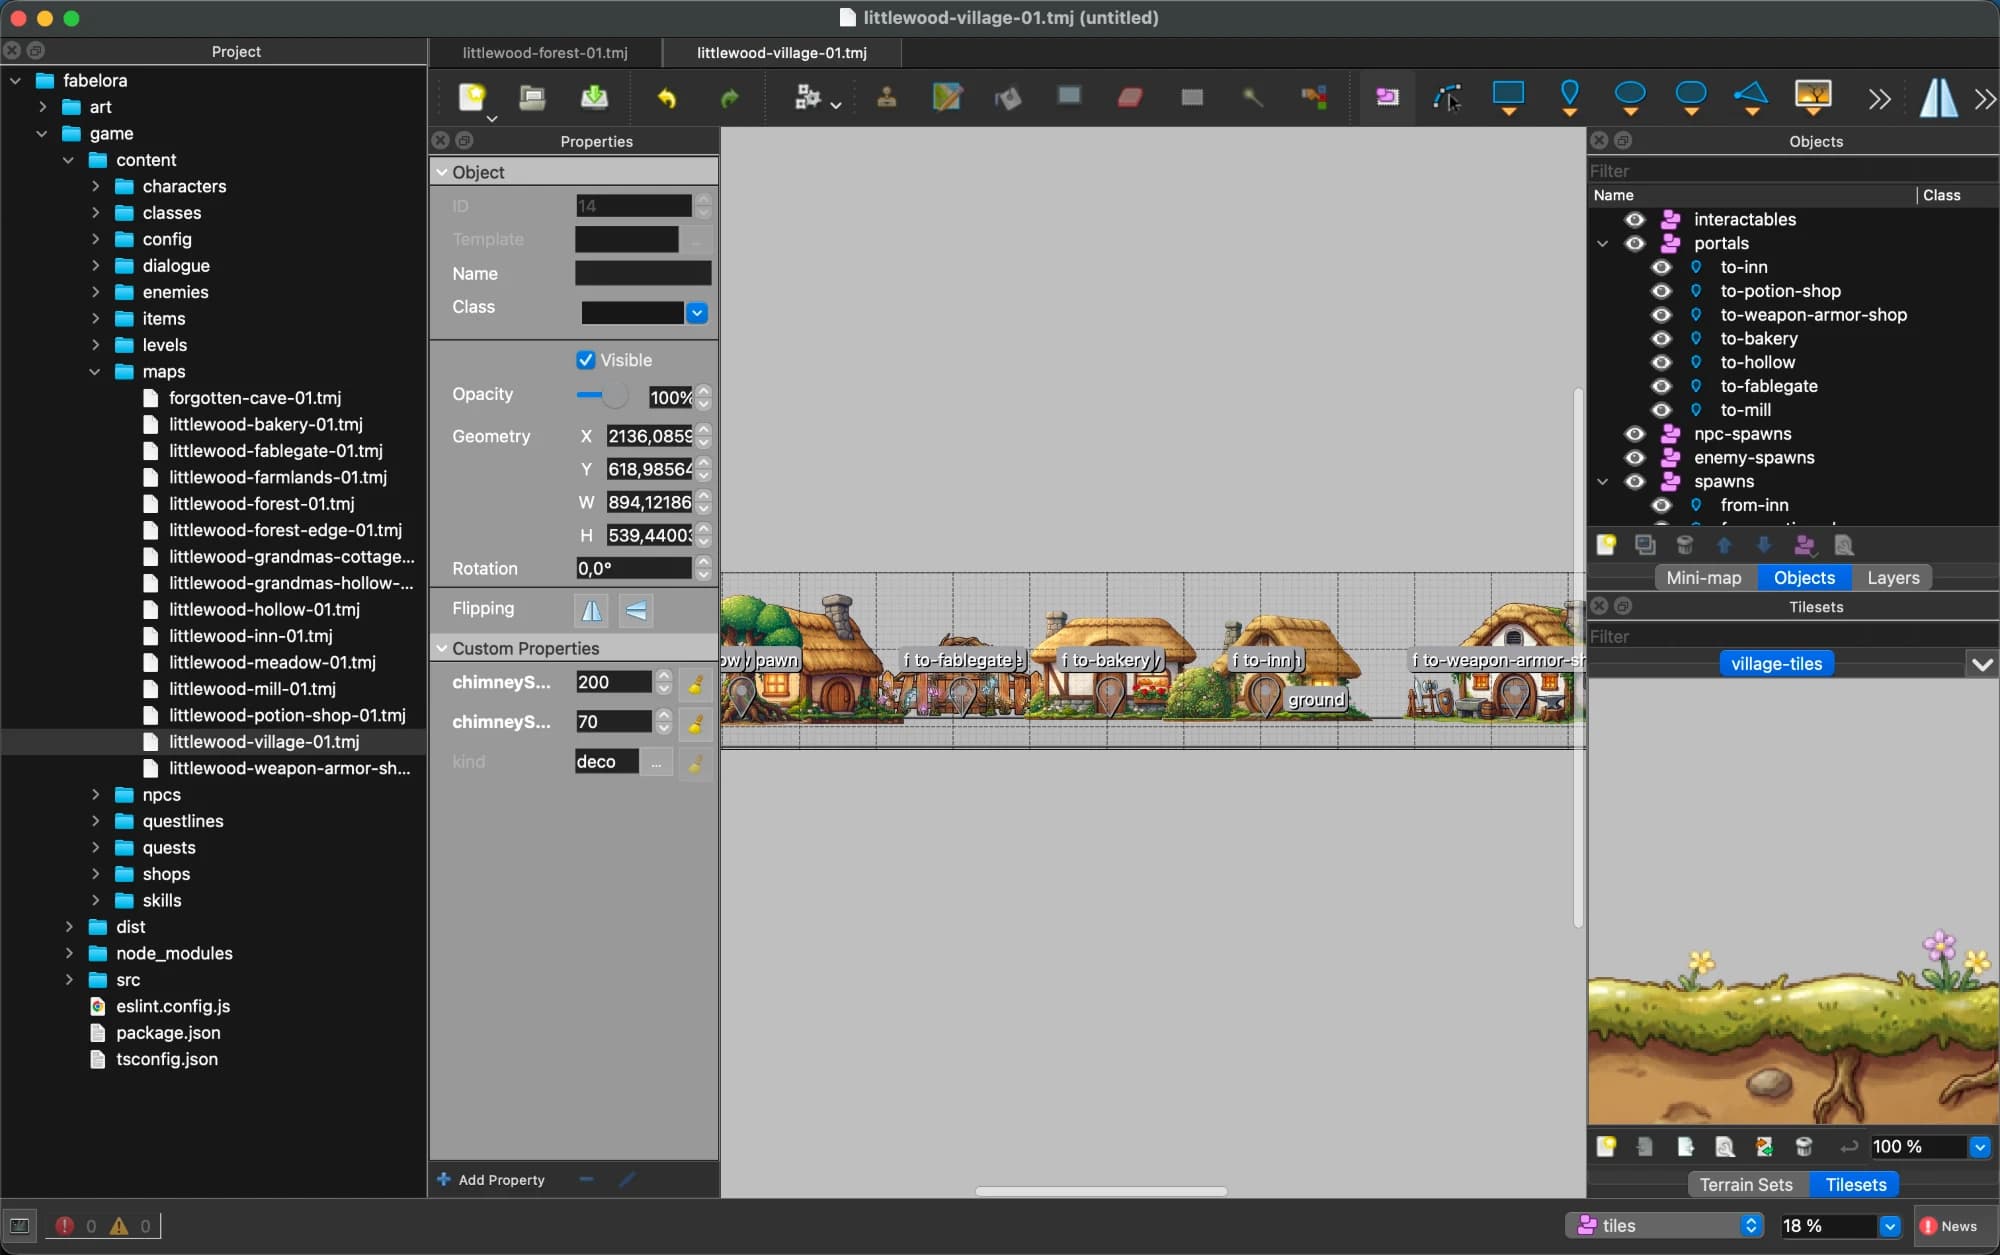The image size is (2000, 1255).
Task: Click the Add Property button
Action: tap(491, 1180)
